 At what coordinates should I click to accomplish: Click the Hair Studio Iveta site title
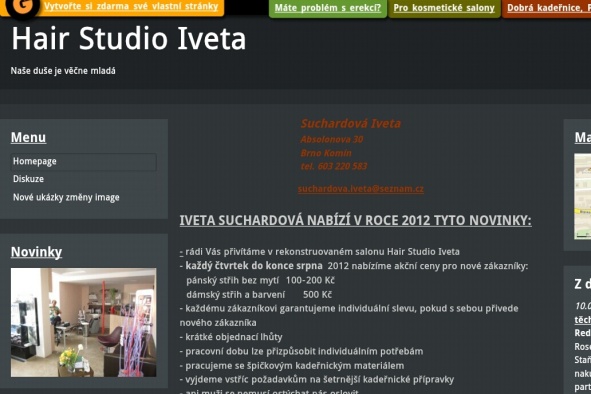pyautogui.click(x=129, y=39)
